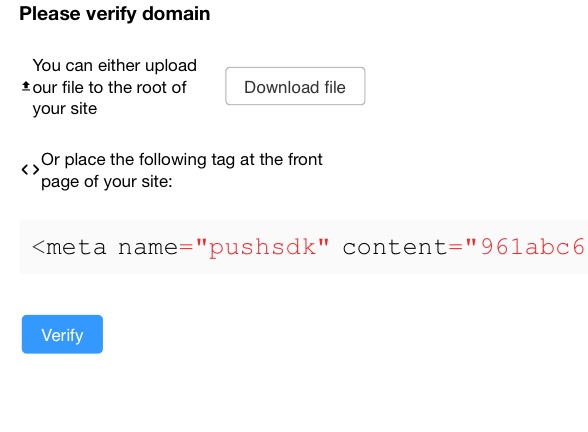Click the 'our file to the root of' line

coord(110,87)
